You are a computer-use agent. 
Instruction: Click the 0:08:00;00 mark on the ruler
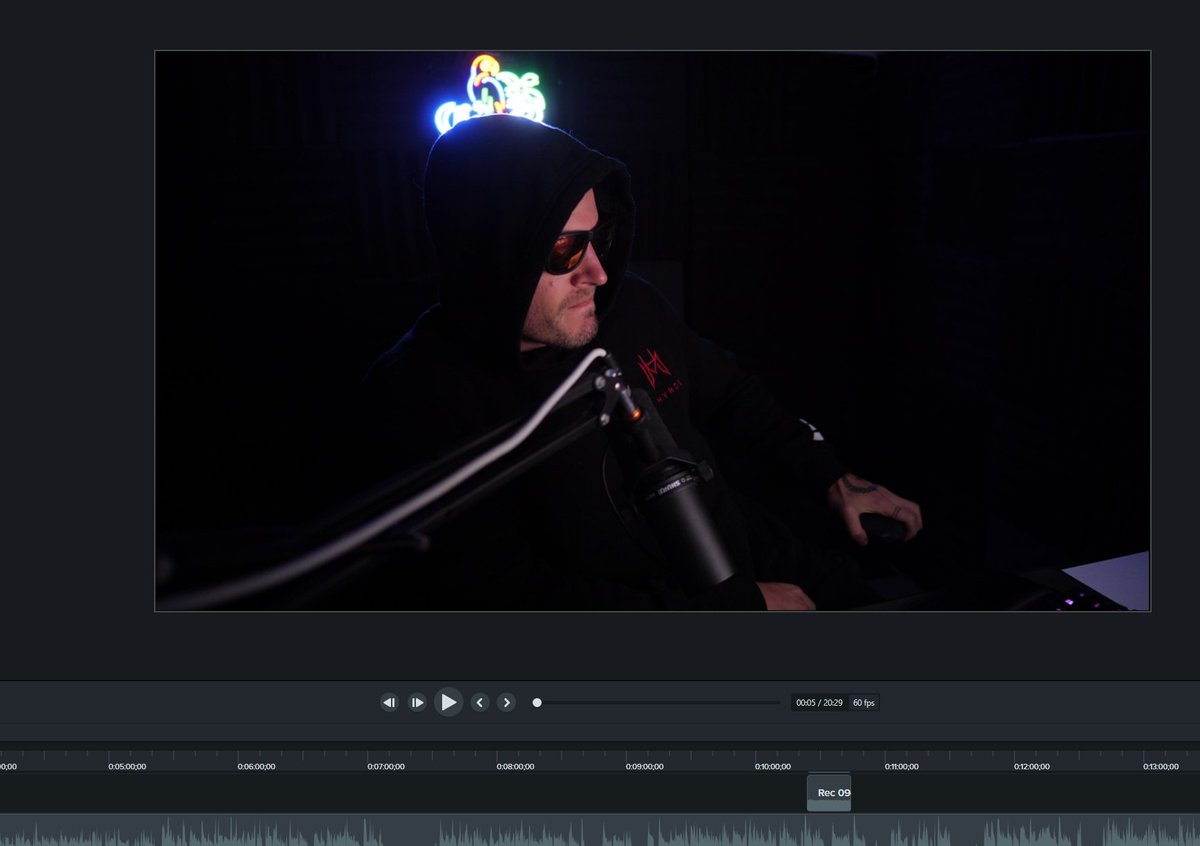click(516, 765)
